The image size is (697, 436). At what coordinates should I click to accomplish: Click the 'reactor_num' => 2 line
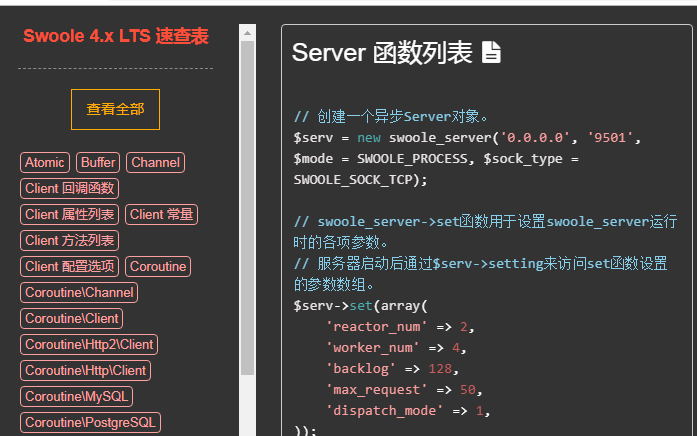pos(400,327)
